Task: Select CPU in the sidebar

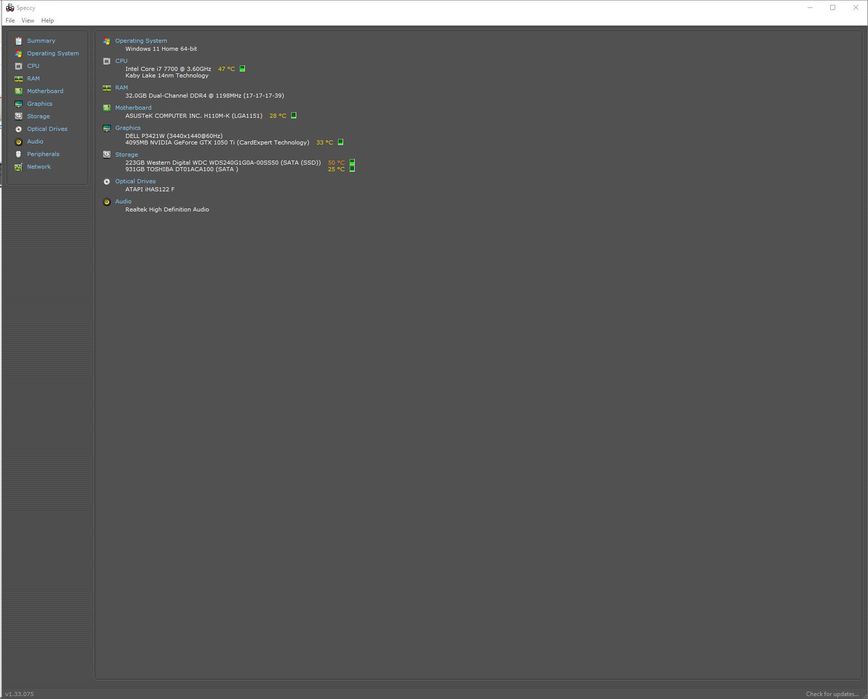Action: pyautogui.click(x=33, y=66)
